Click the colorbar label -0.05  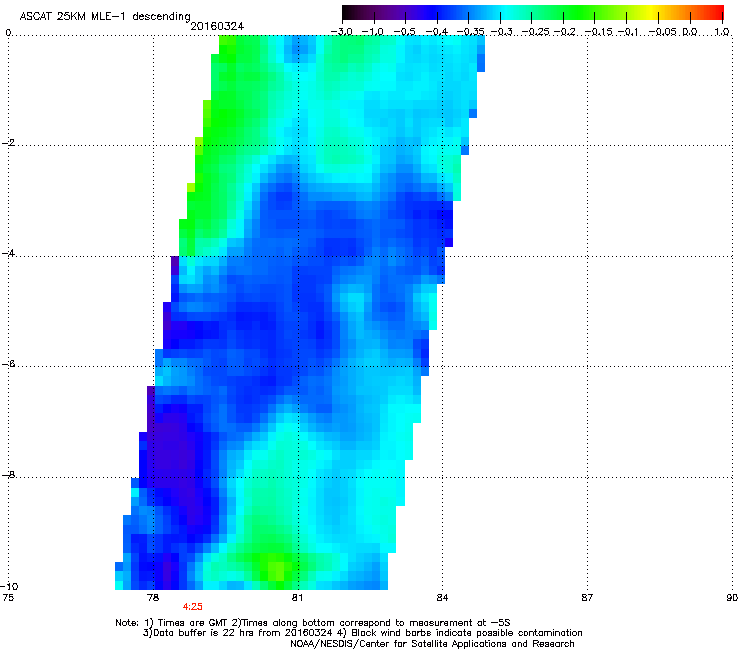pyautogui.click(x=663, y=32)
